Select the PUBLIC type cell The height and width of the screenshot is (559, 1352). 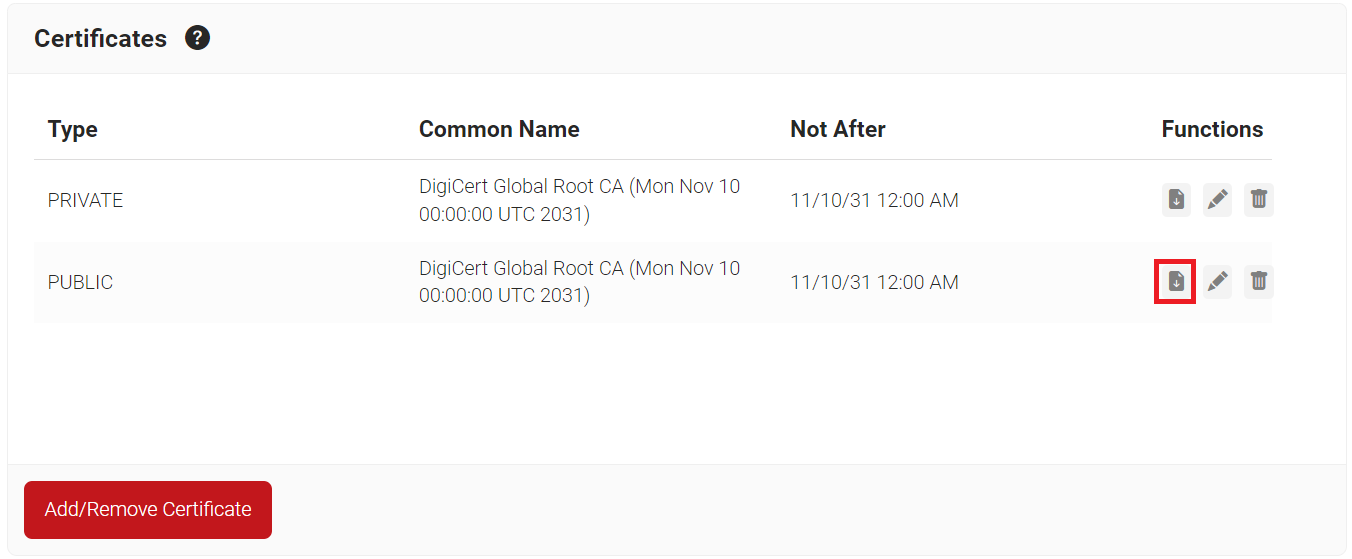coord(80,282)
